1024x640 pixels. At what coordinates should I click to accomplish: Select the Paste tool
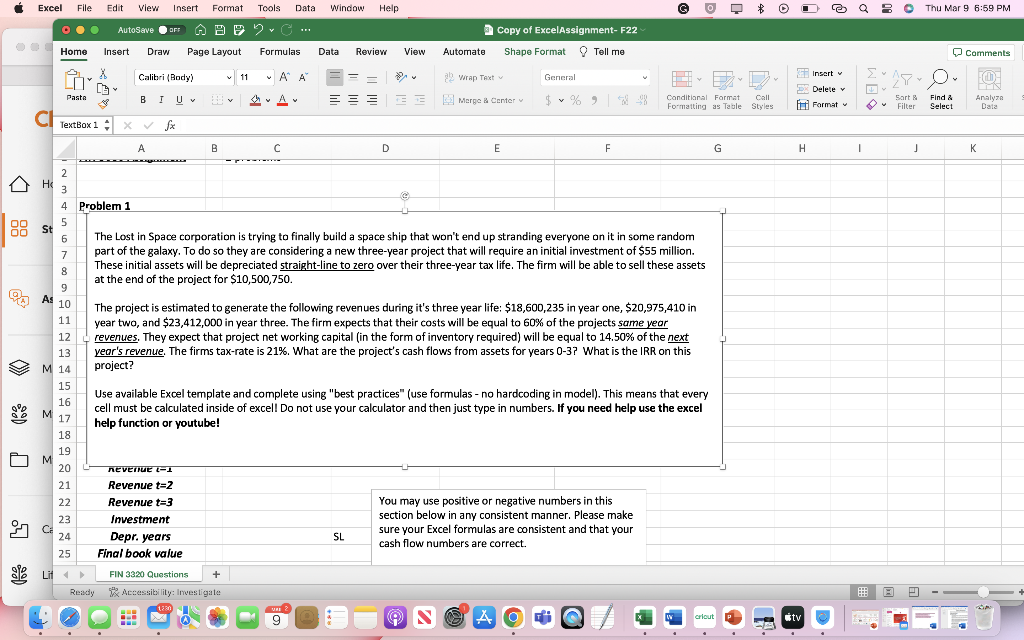pos(77,82)
